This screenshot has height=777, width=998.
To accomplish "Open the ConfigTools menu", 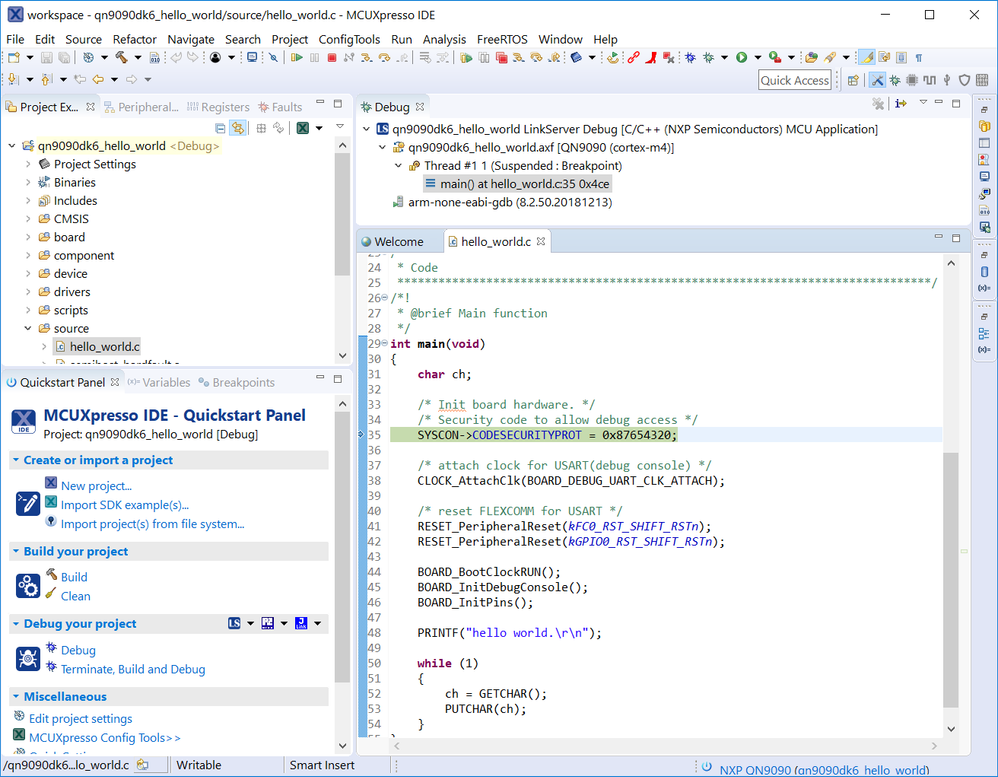I will coord(349,39).
